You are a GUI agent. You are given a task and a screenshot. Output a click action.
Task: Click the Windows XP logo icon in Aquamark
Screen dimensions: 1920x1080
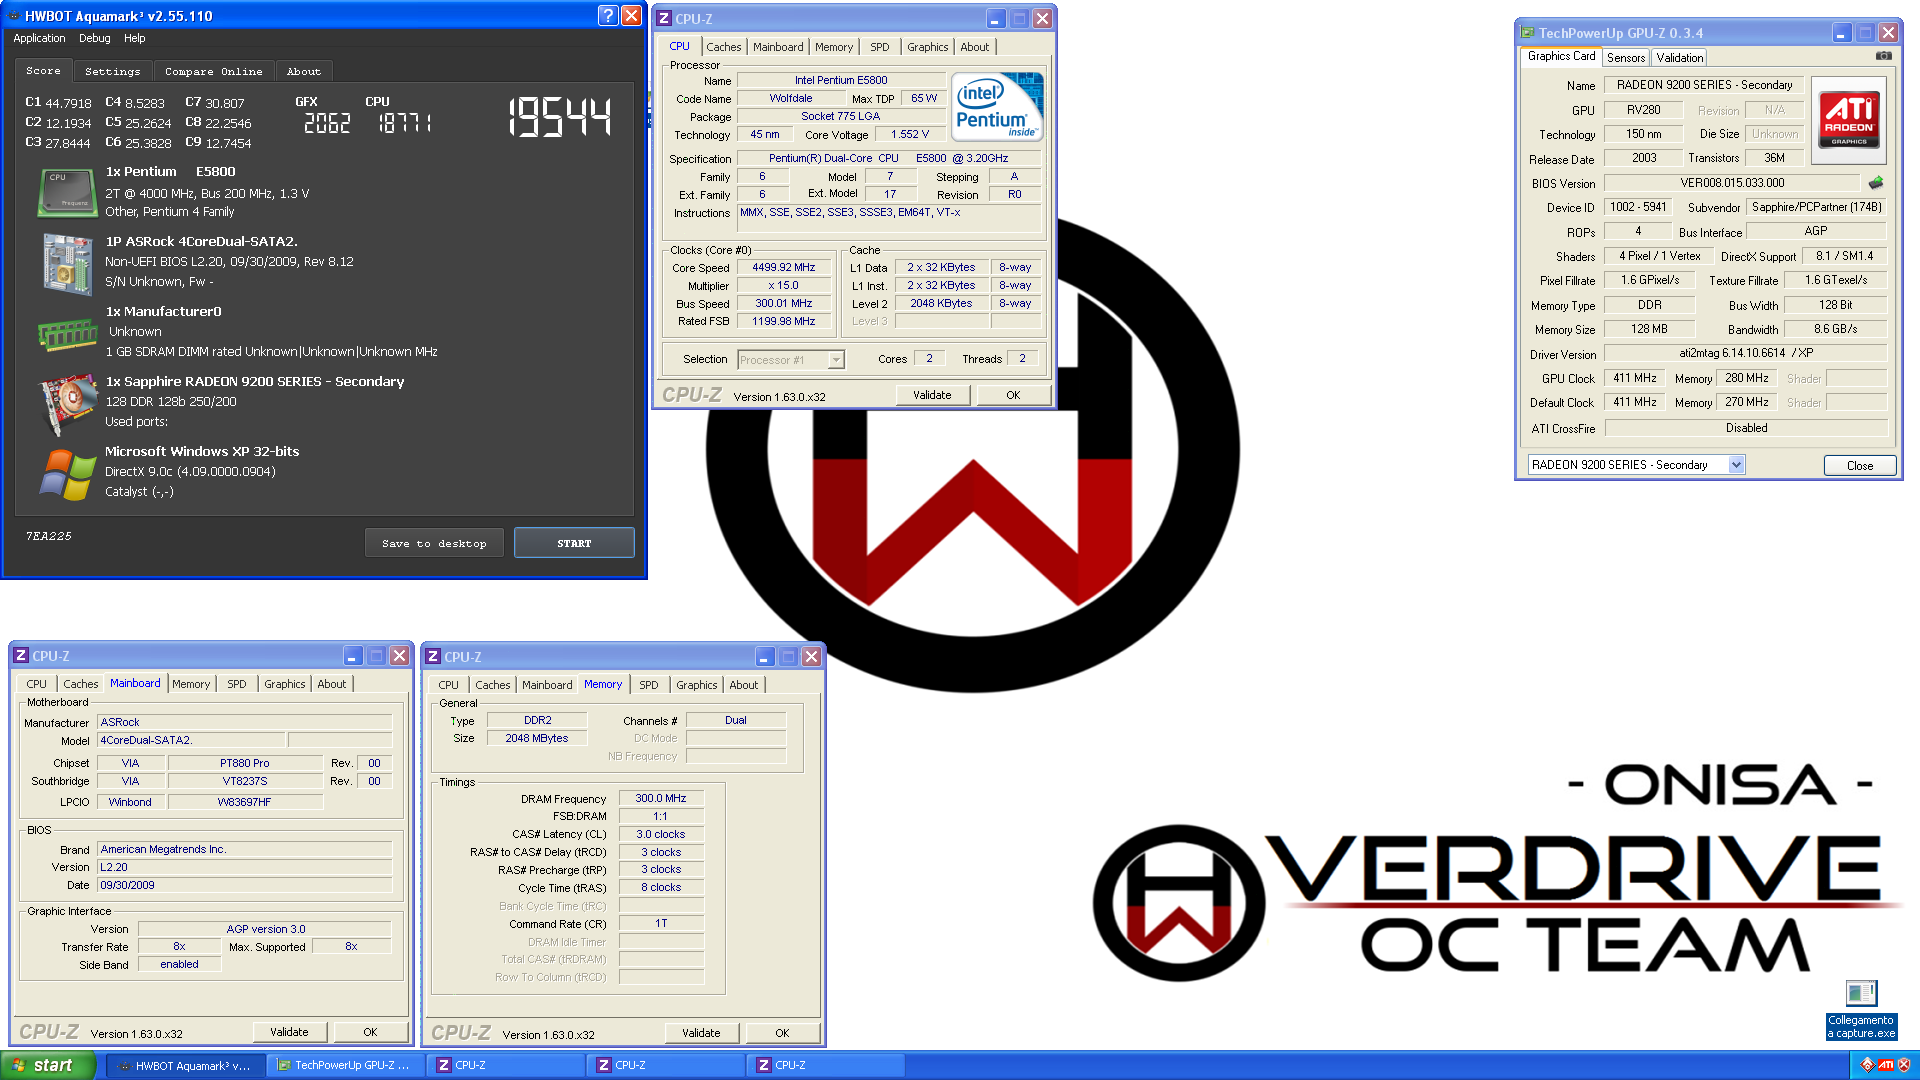67,474
